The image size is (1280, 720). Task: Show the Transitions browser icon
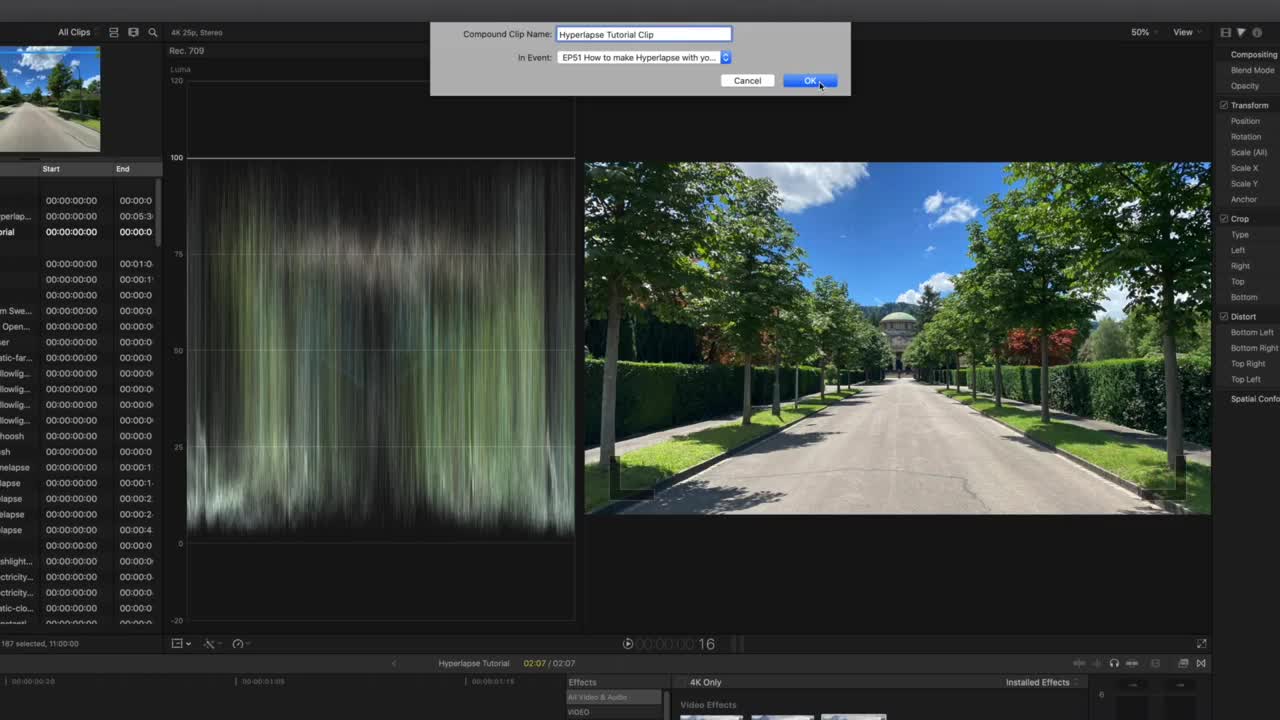pyautogui.click(x=1201, y=663)
